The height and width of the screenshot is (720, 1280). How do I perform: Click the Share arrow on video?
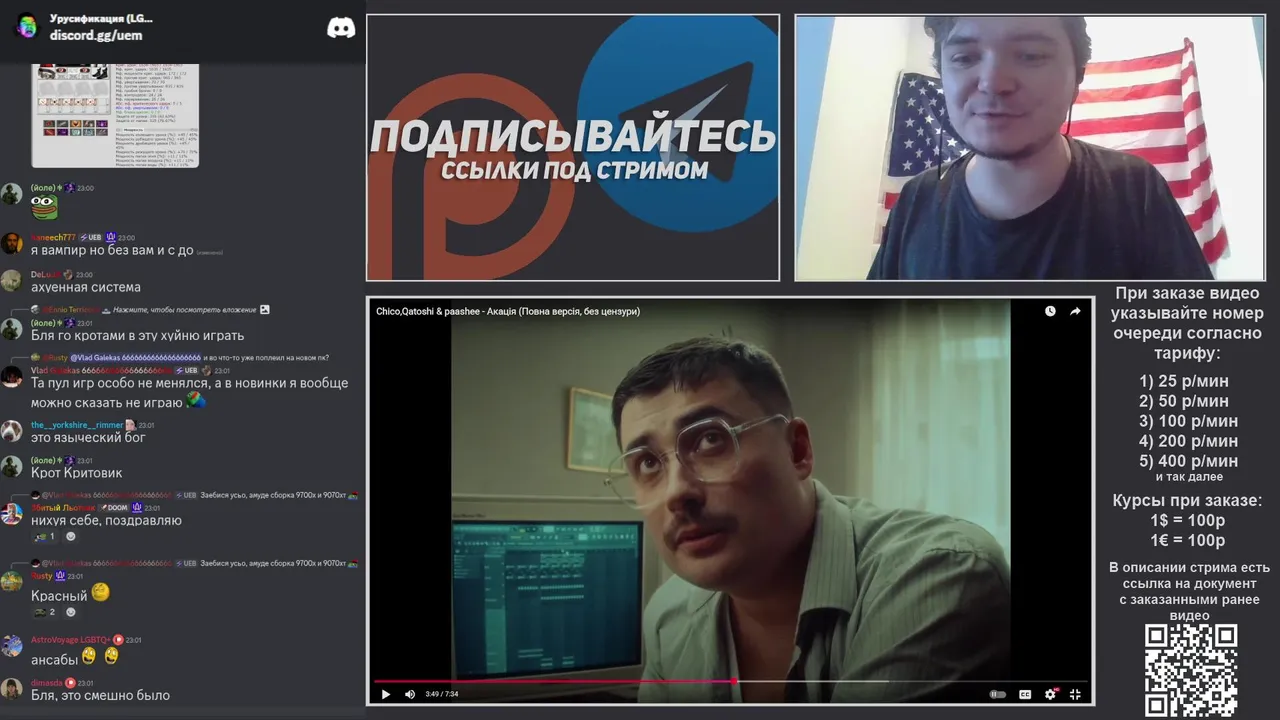(x=1075, y=311)
